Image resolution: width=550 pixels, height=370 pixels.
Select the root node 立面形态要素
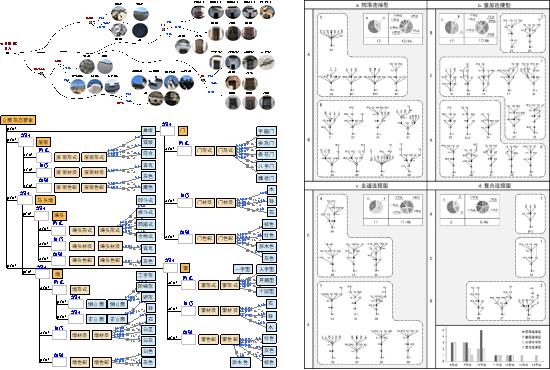(18, 120)
